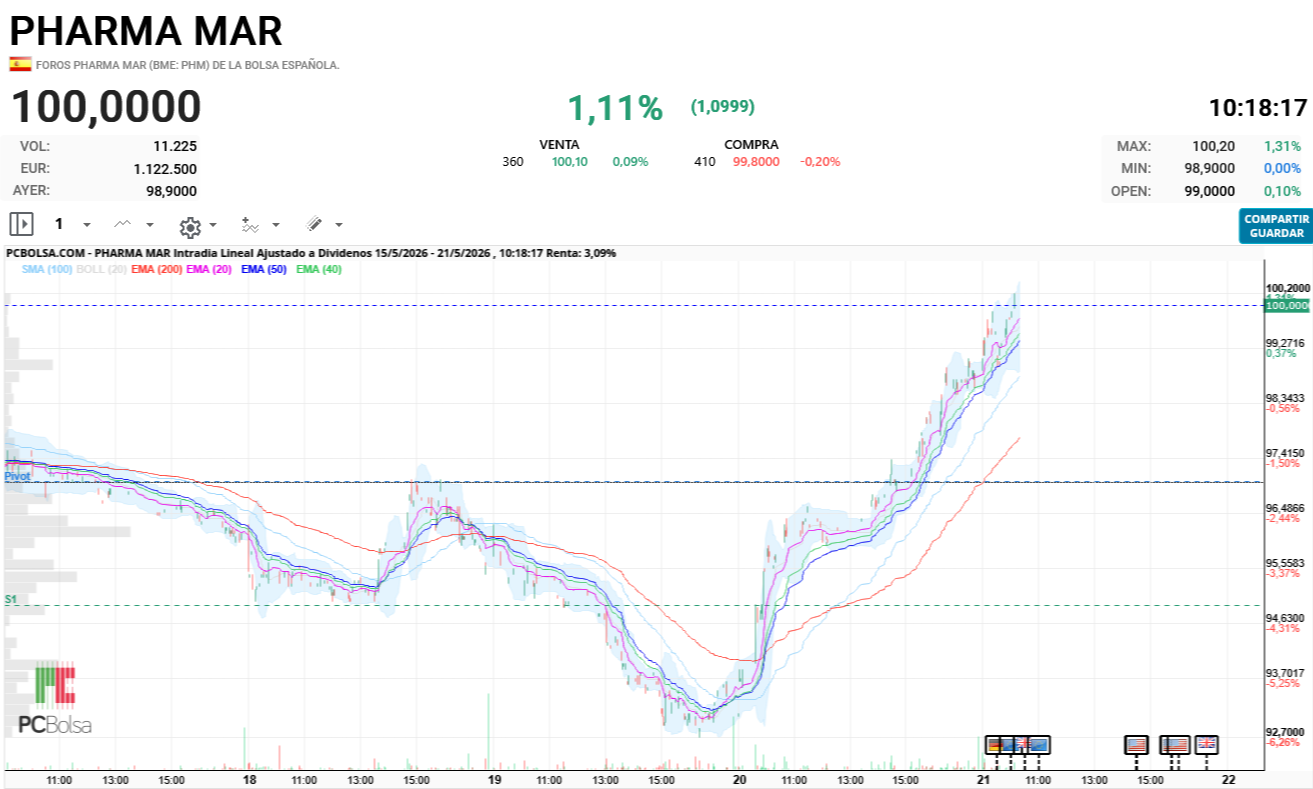
Task: Toggle the BOLL (20) legend indicator
Action: click(x=102, y=269)
